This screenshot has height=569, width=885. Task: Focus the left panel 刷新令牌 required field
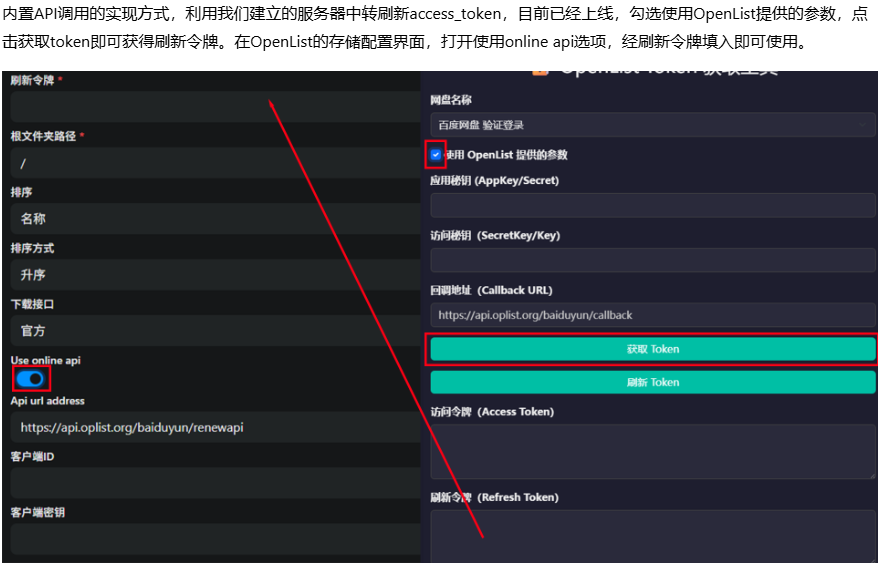coord(214,107)
